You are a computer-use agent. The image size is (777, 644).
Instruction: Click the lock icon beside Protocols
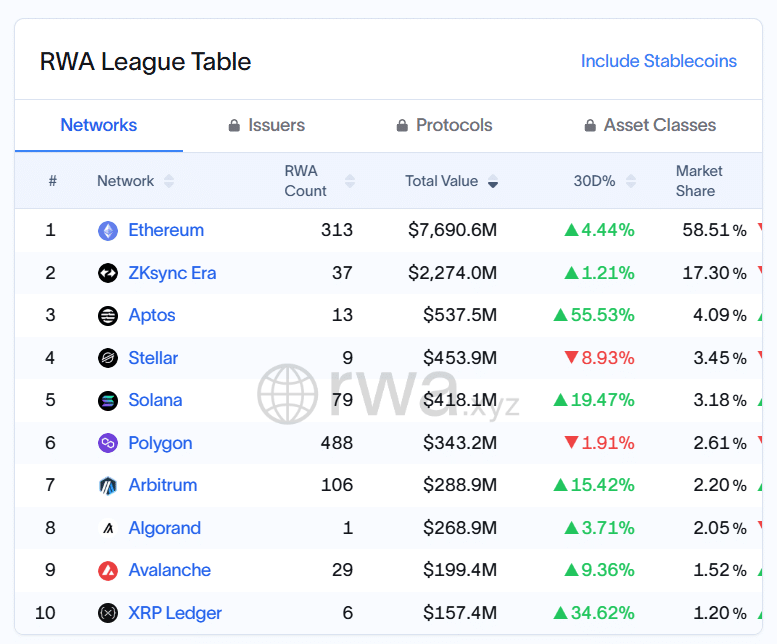402,125
